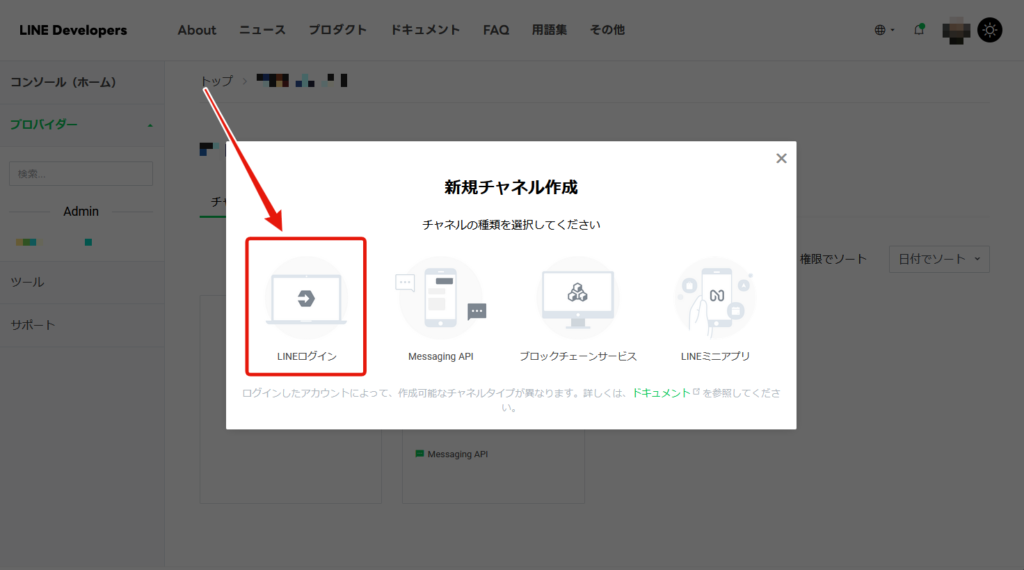
Task: Select the blurred provider entry under Admin
Action: point(54,242)
